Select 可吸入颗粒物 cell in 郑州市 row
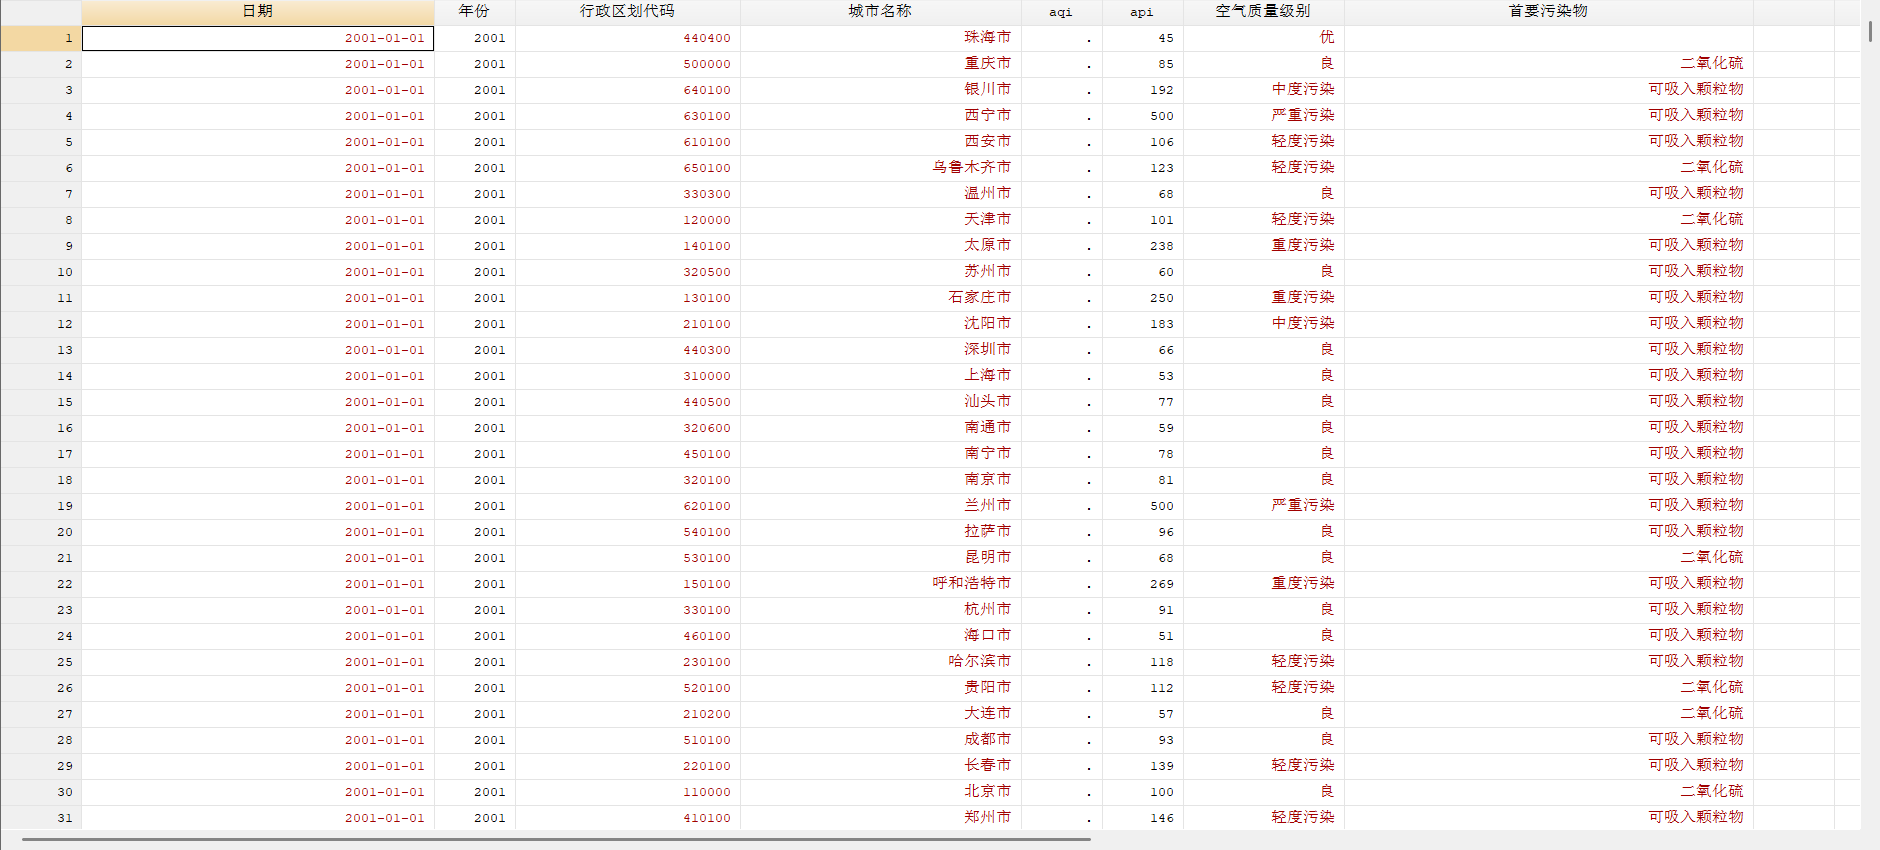1880x850 pixels. click(x=1549, y=818)
